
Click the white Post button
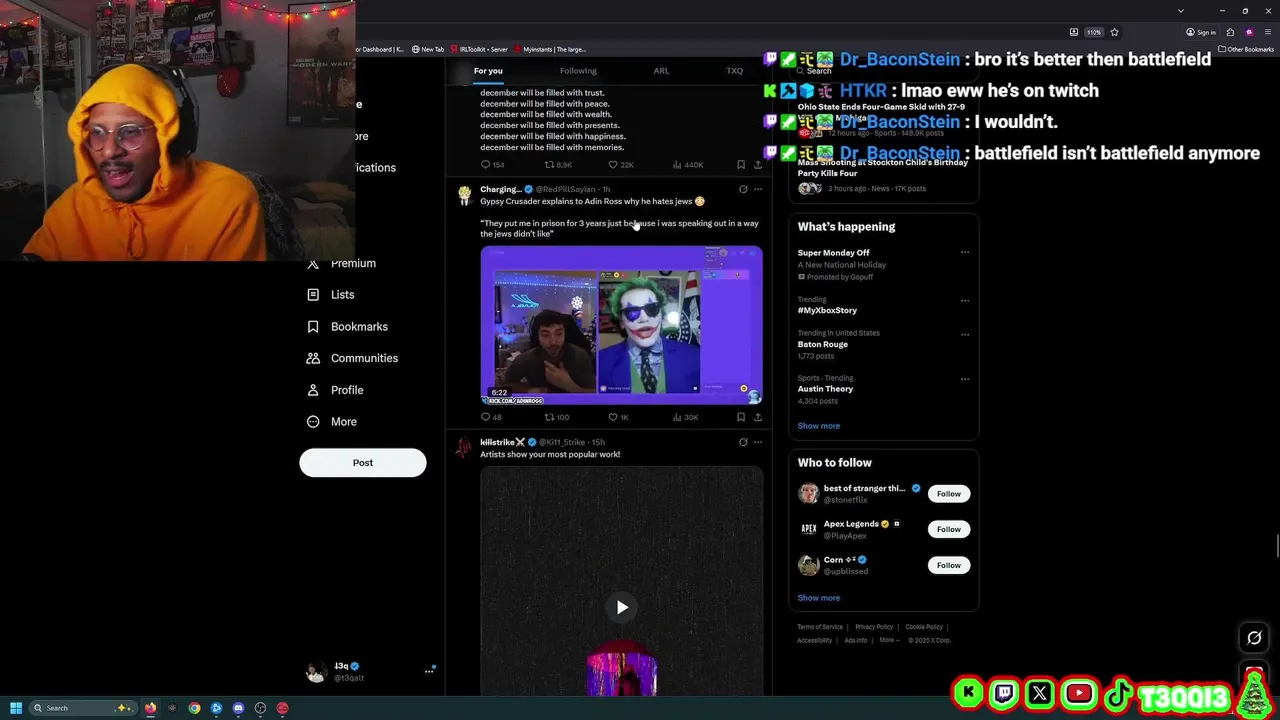click(363, 462)
